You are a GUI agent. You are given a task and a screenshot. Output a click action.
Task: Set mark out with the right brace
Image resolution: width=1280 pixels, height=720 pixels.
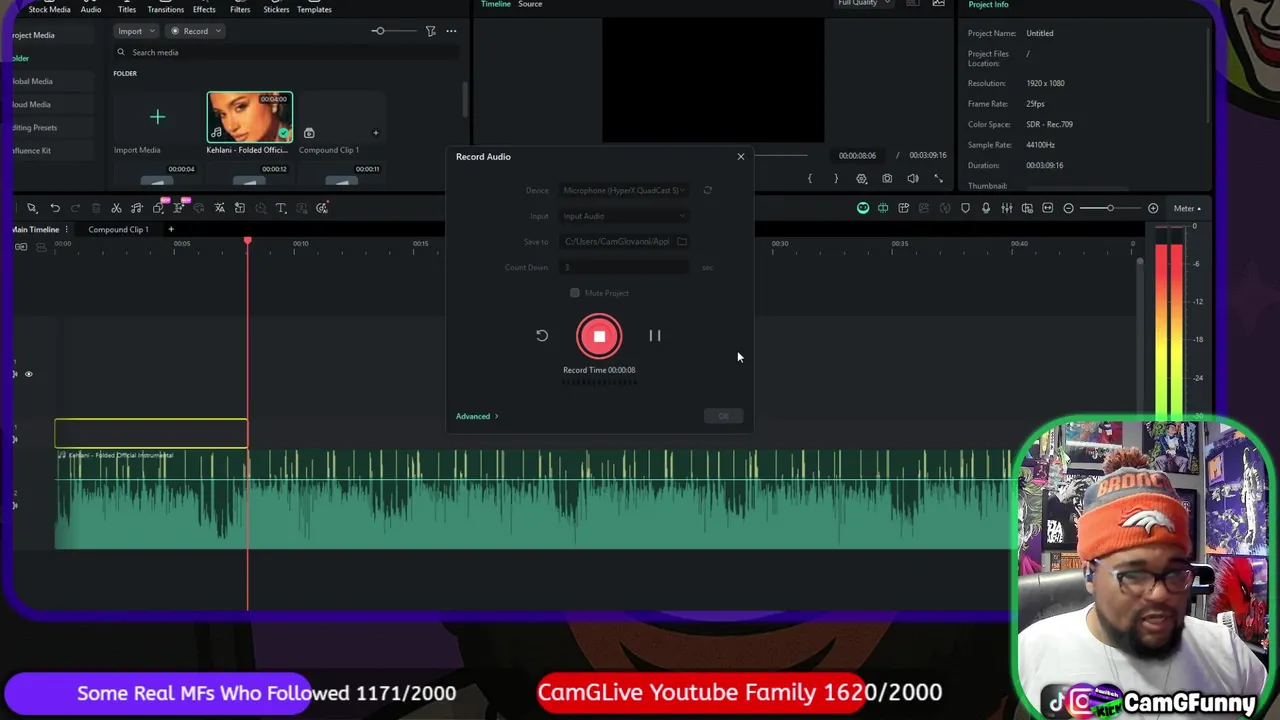(x=836, y=179)
